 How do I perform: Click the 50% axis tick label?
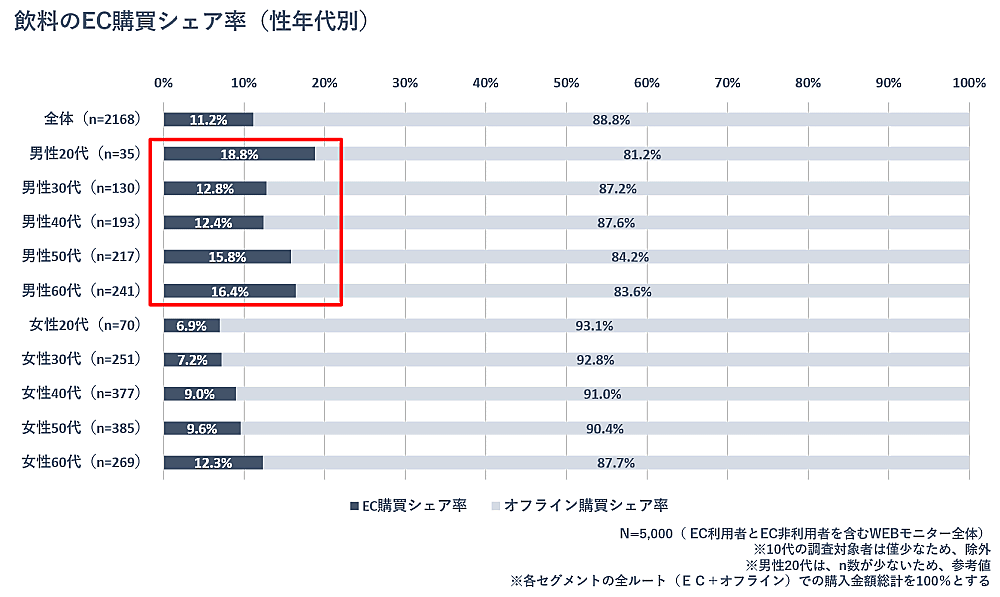(x=566, y=82)
